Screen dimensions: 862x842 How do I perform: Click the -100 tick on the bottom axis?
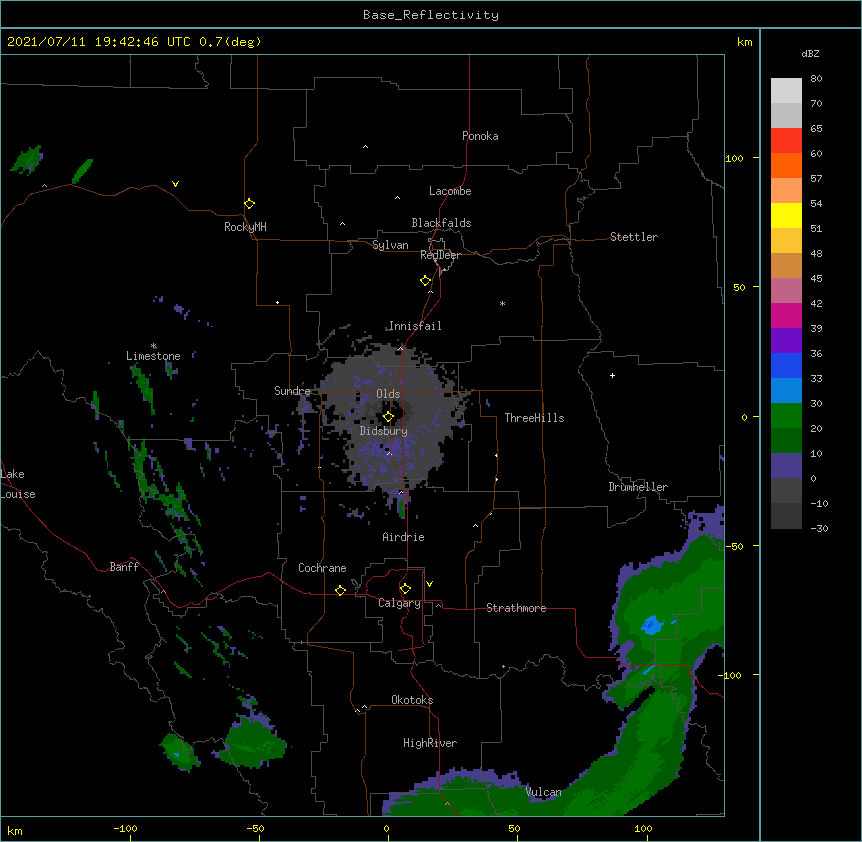[x=126, y=829]
